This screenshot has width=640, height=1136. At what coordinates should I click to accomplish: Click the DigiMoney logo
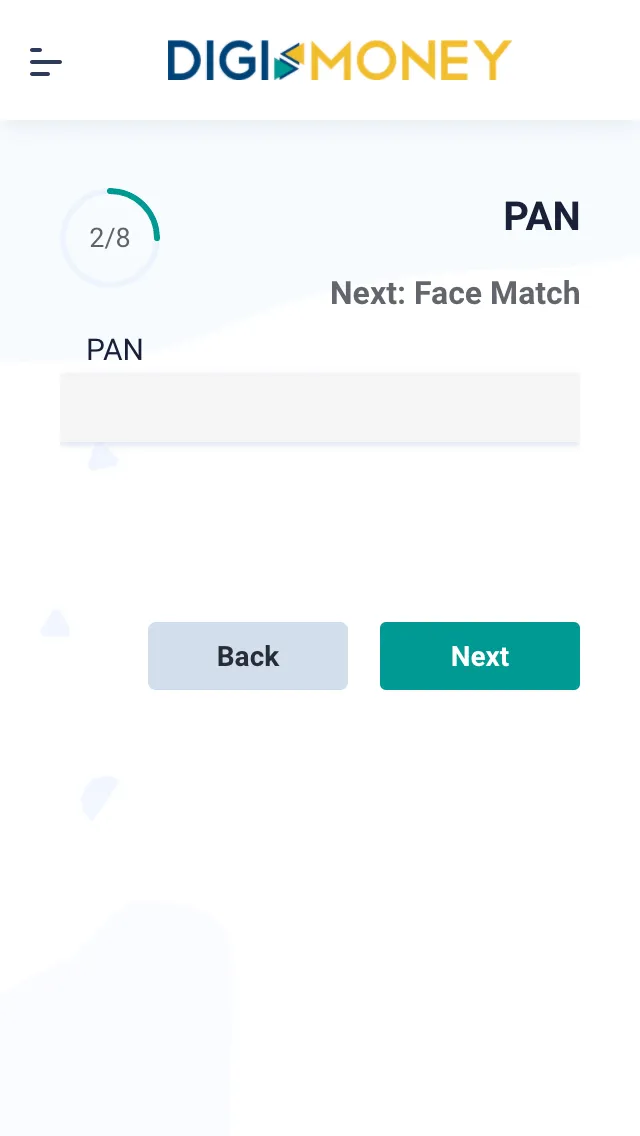[339, 61]
